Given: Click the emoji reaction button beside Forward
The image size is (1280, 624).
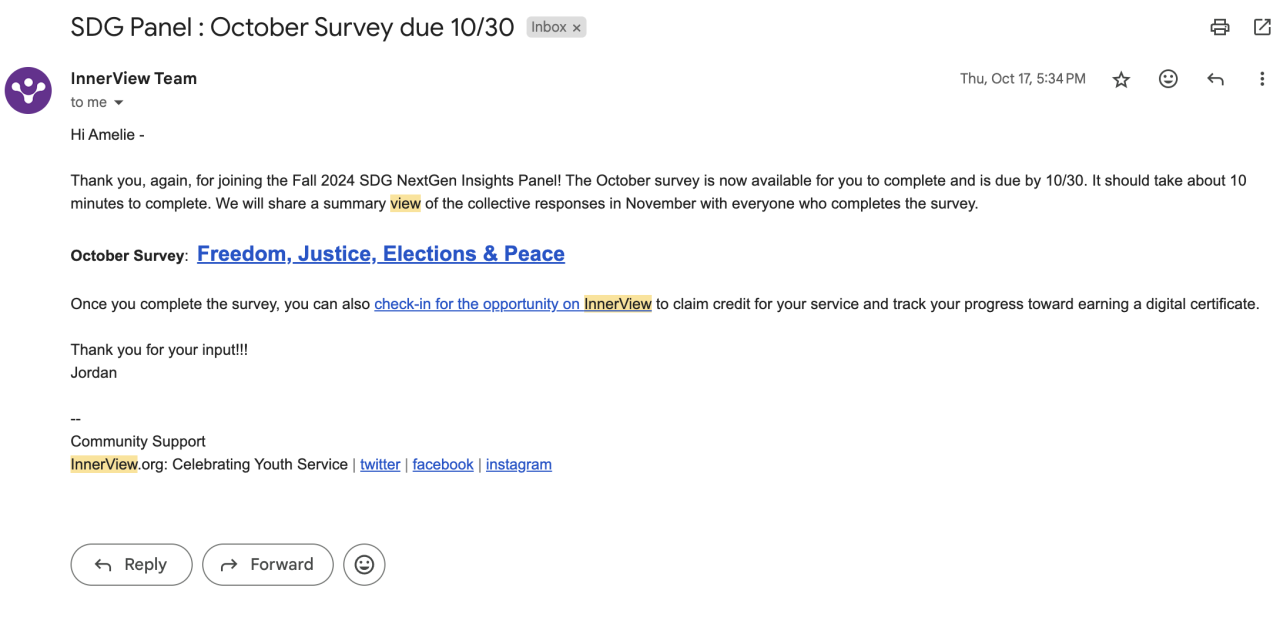Looking at the screenshot, I should pyautogui.click(x=364, y=565).
